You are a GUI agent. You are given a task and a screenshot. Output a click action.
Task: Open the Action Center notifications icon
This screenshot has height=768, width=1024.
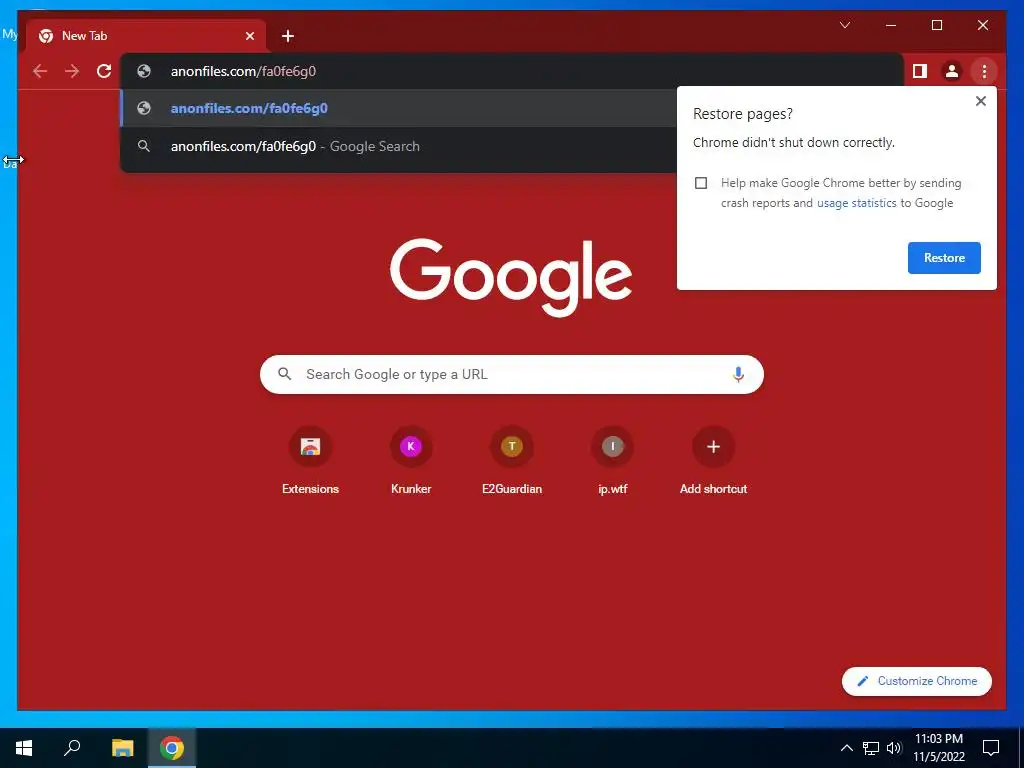[991, 748]
